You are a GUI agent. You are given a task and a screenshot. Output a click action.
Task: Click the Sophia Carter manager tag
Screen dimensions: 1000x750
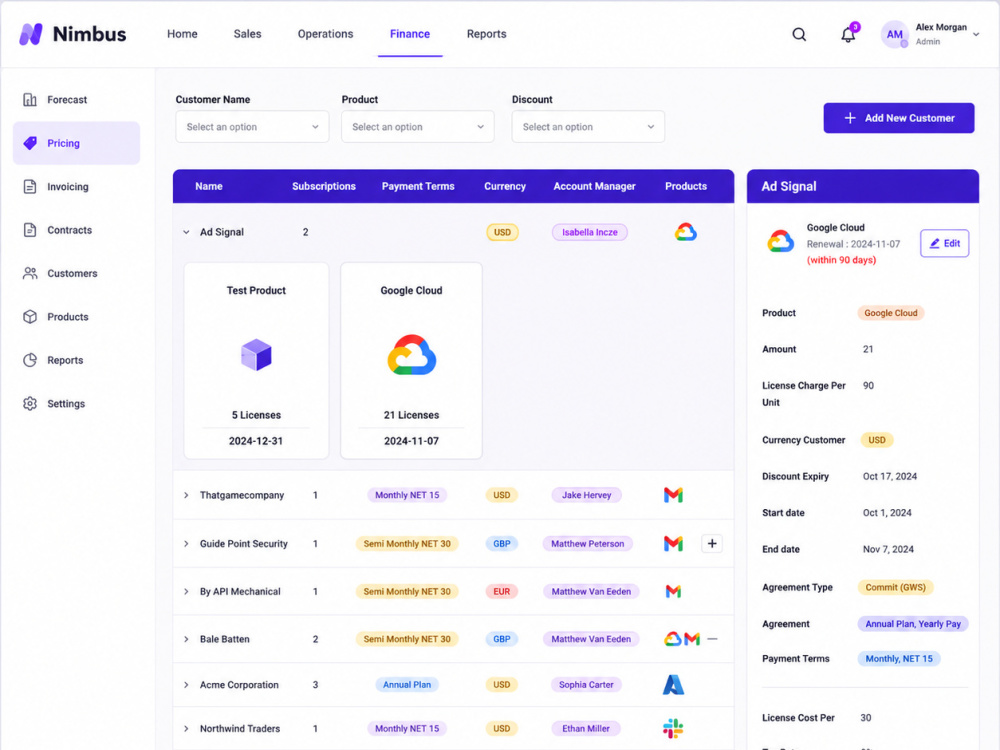[x=586, y=684]
